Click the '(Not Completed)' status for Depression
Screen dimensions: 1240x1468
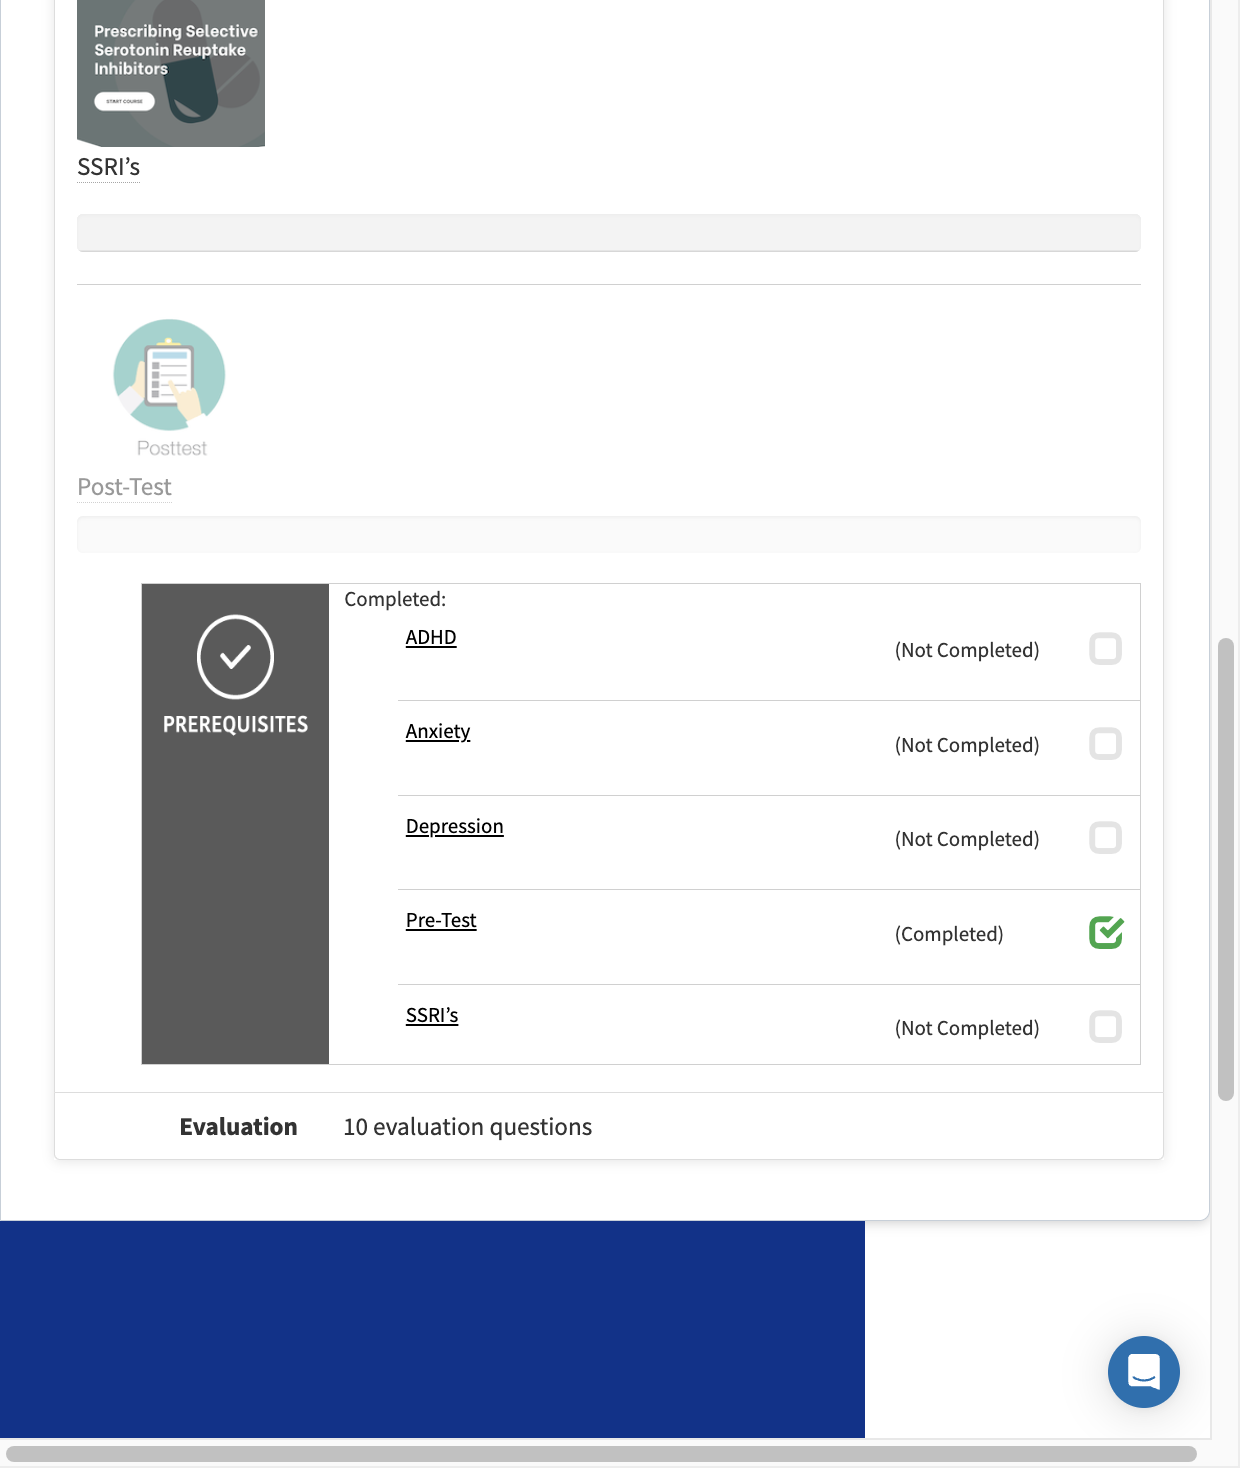tap(967, 839)
